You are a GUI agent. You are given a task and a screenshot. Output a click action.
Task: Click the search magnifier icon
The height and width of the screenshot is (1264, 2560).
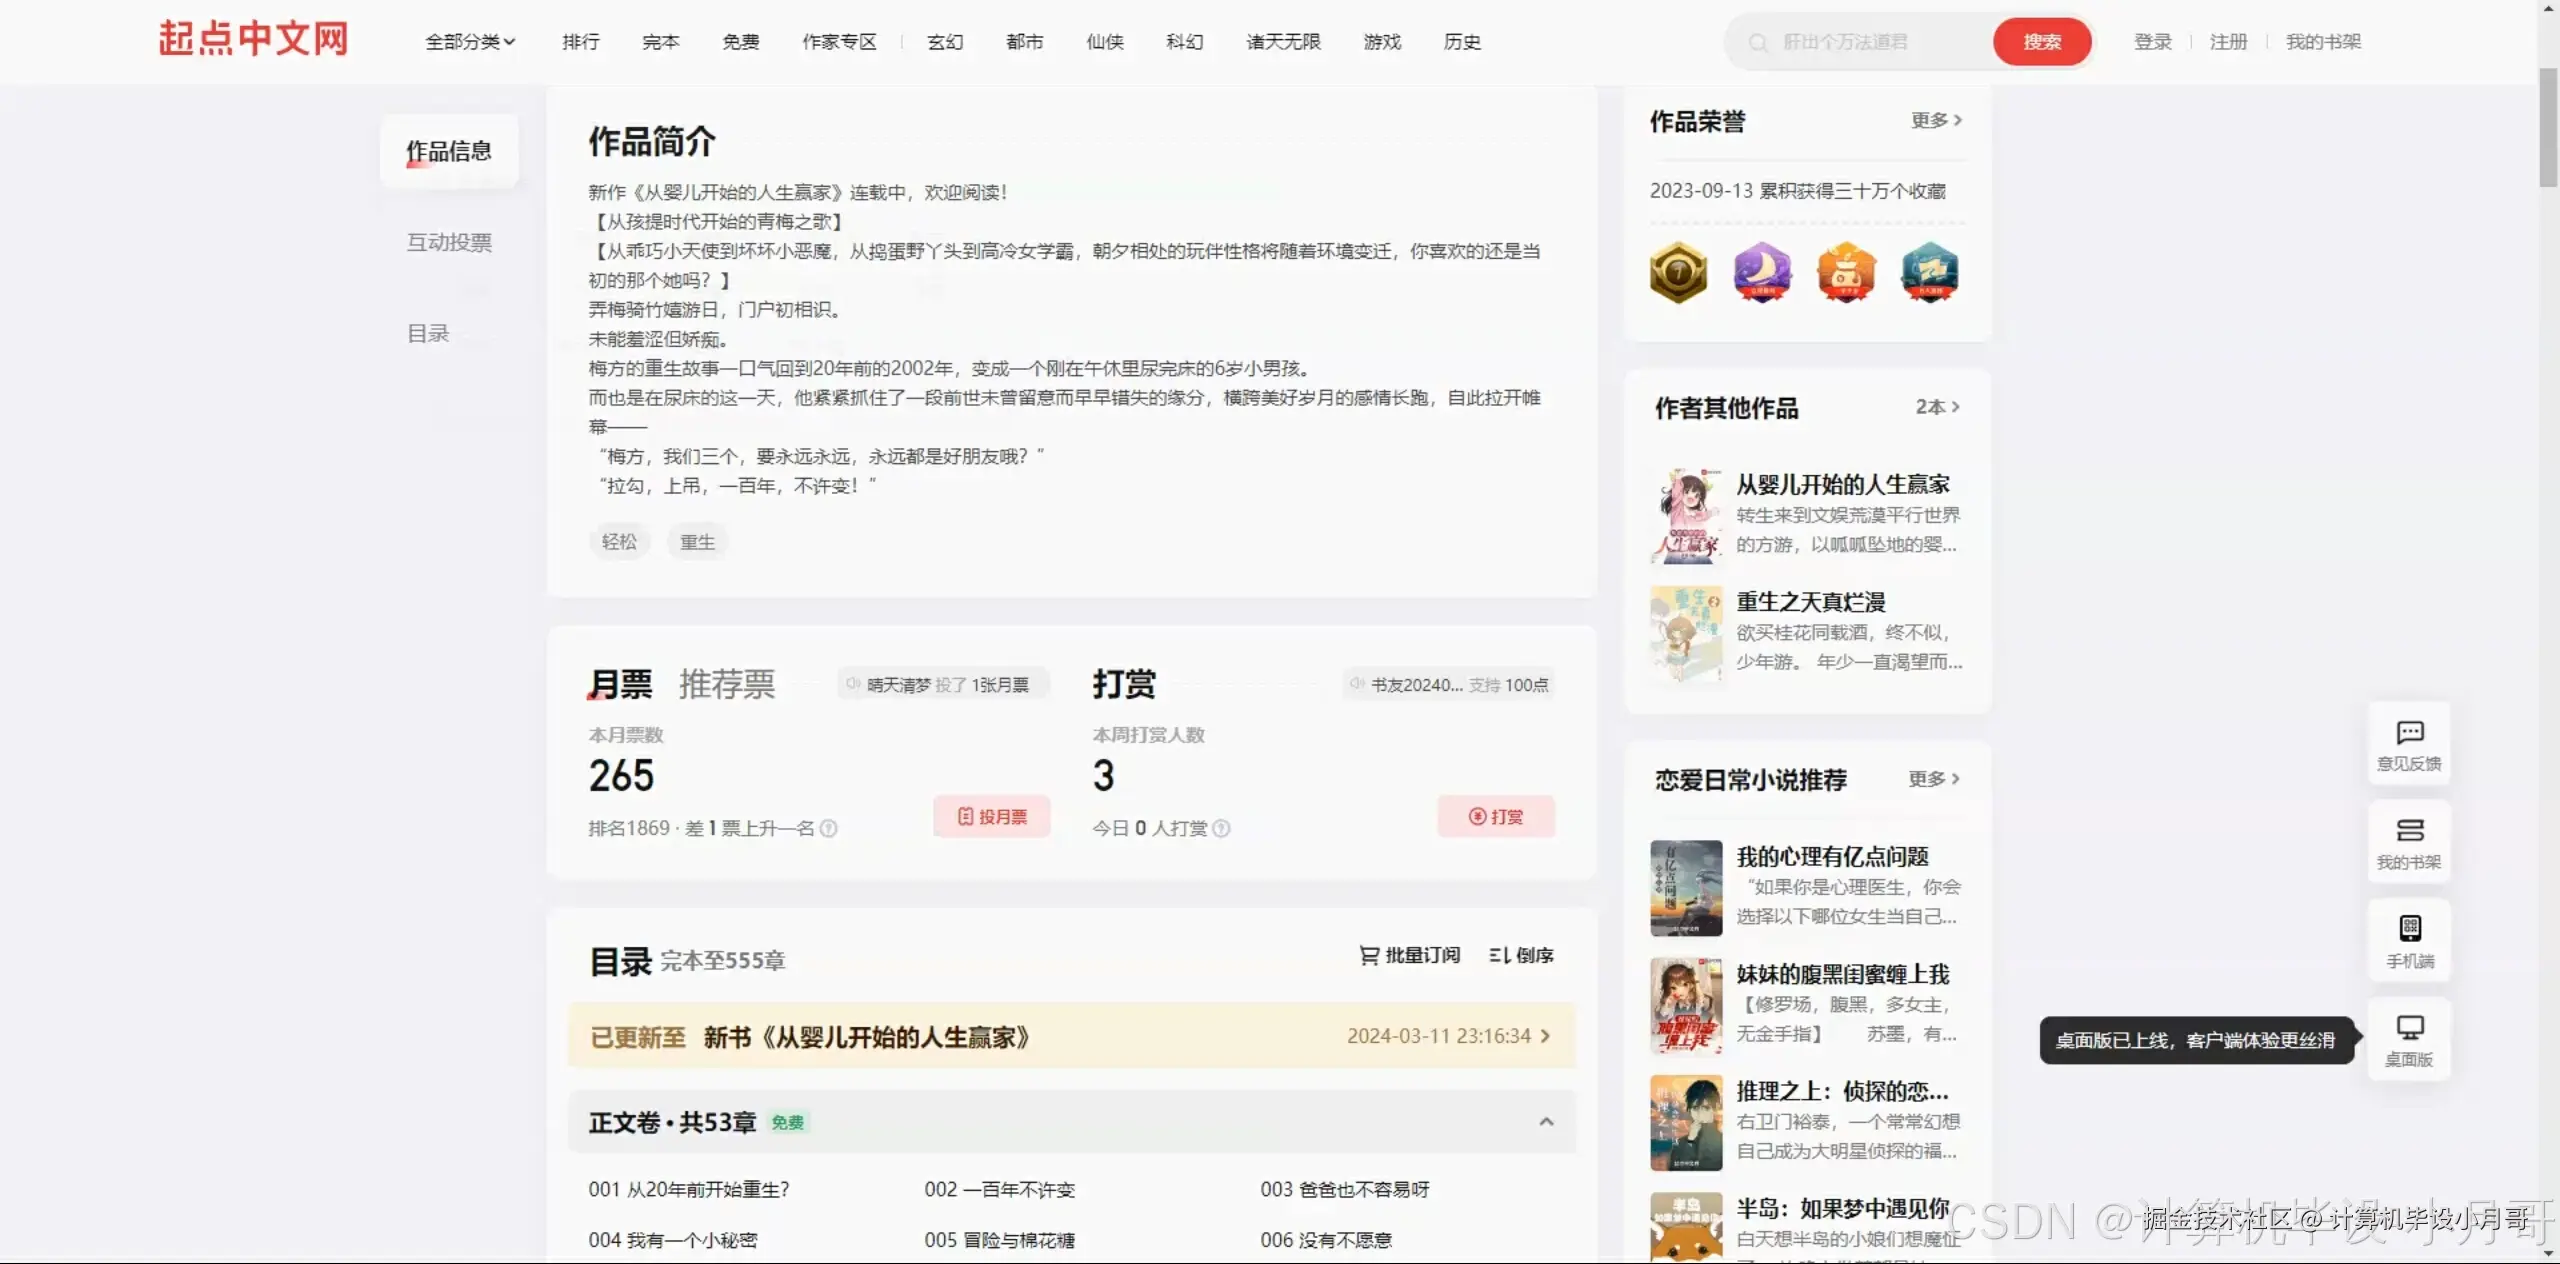click(x=1761, y=41)
